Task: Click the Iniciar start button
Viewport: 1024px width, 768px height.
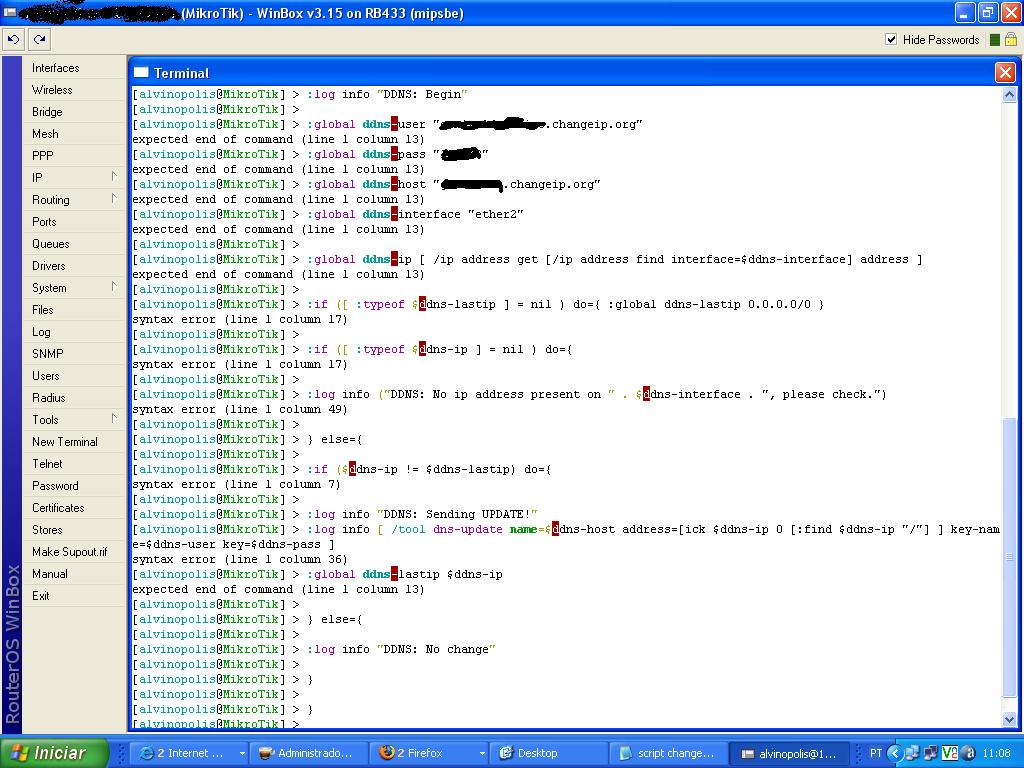Action: coord(54,753)
